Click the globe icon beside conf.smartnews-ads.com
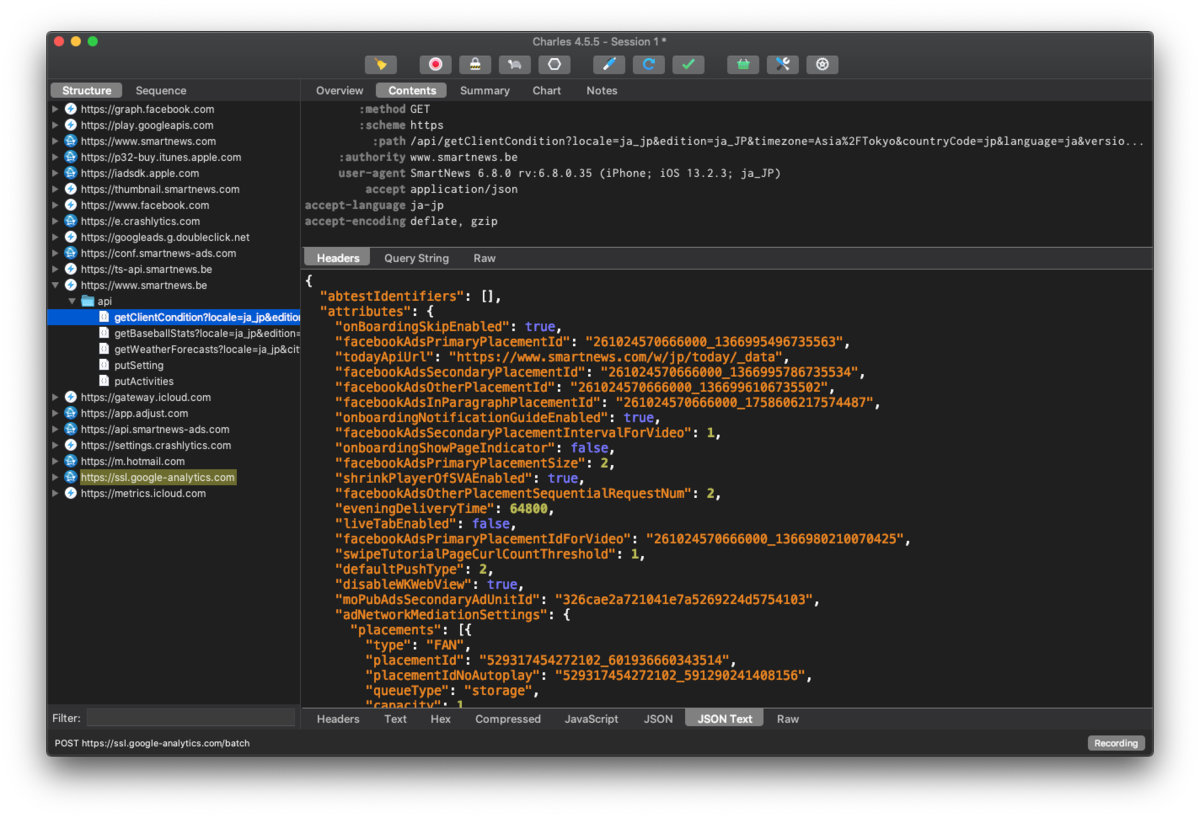Screen dimensions: 1200x818 (71, 253)
